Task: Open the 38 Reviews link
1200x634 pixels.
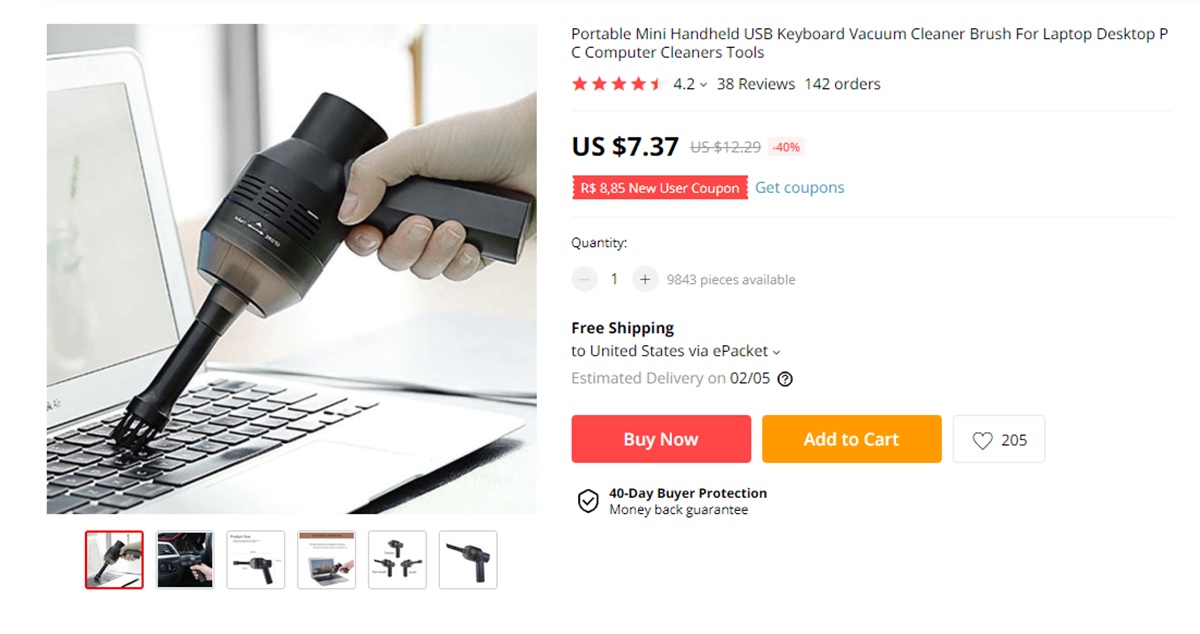Action: pyautogui.click(x=756, y=84)
